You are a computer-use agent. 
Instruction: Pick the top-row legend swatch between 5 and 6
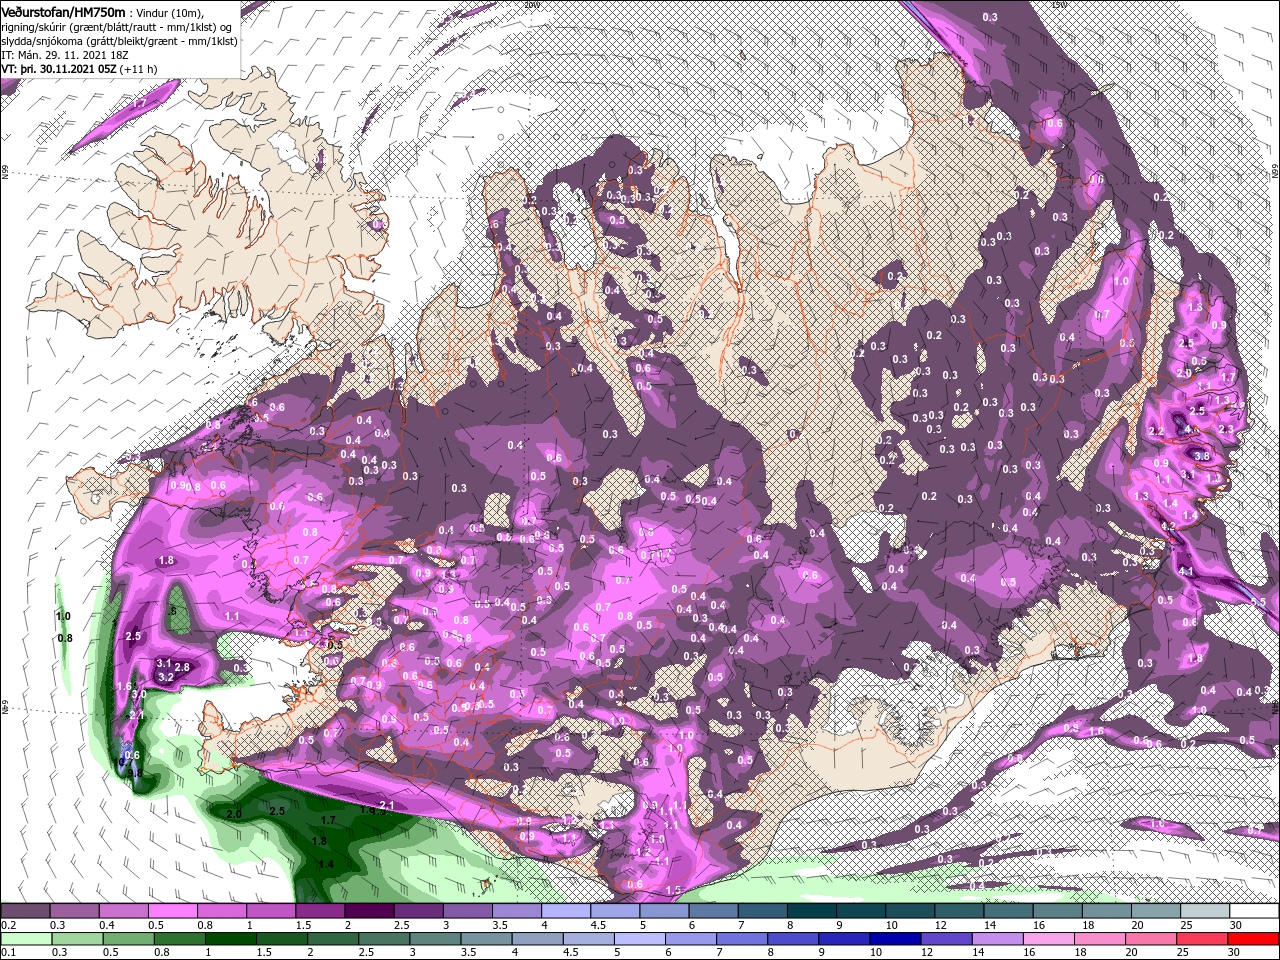click(664, 911)
